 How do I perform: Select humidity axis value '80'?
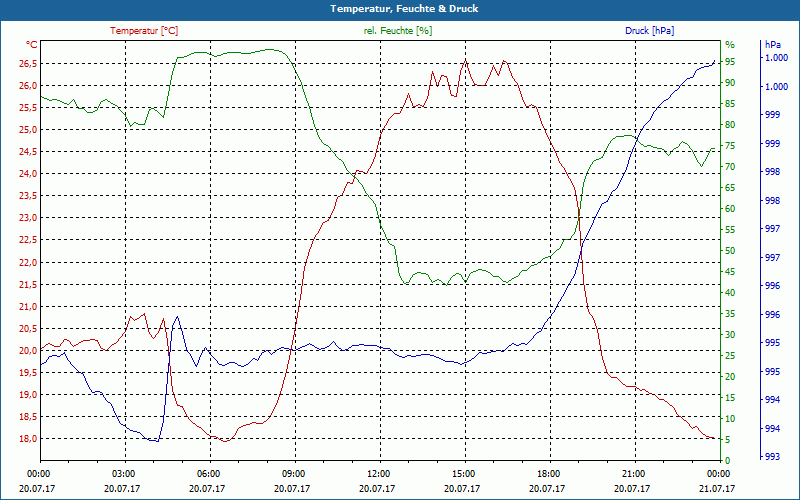[x=730, y=124]
